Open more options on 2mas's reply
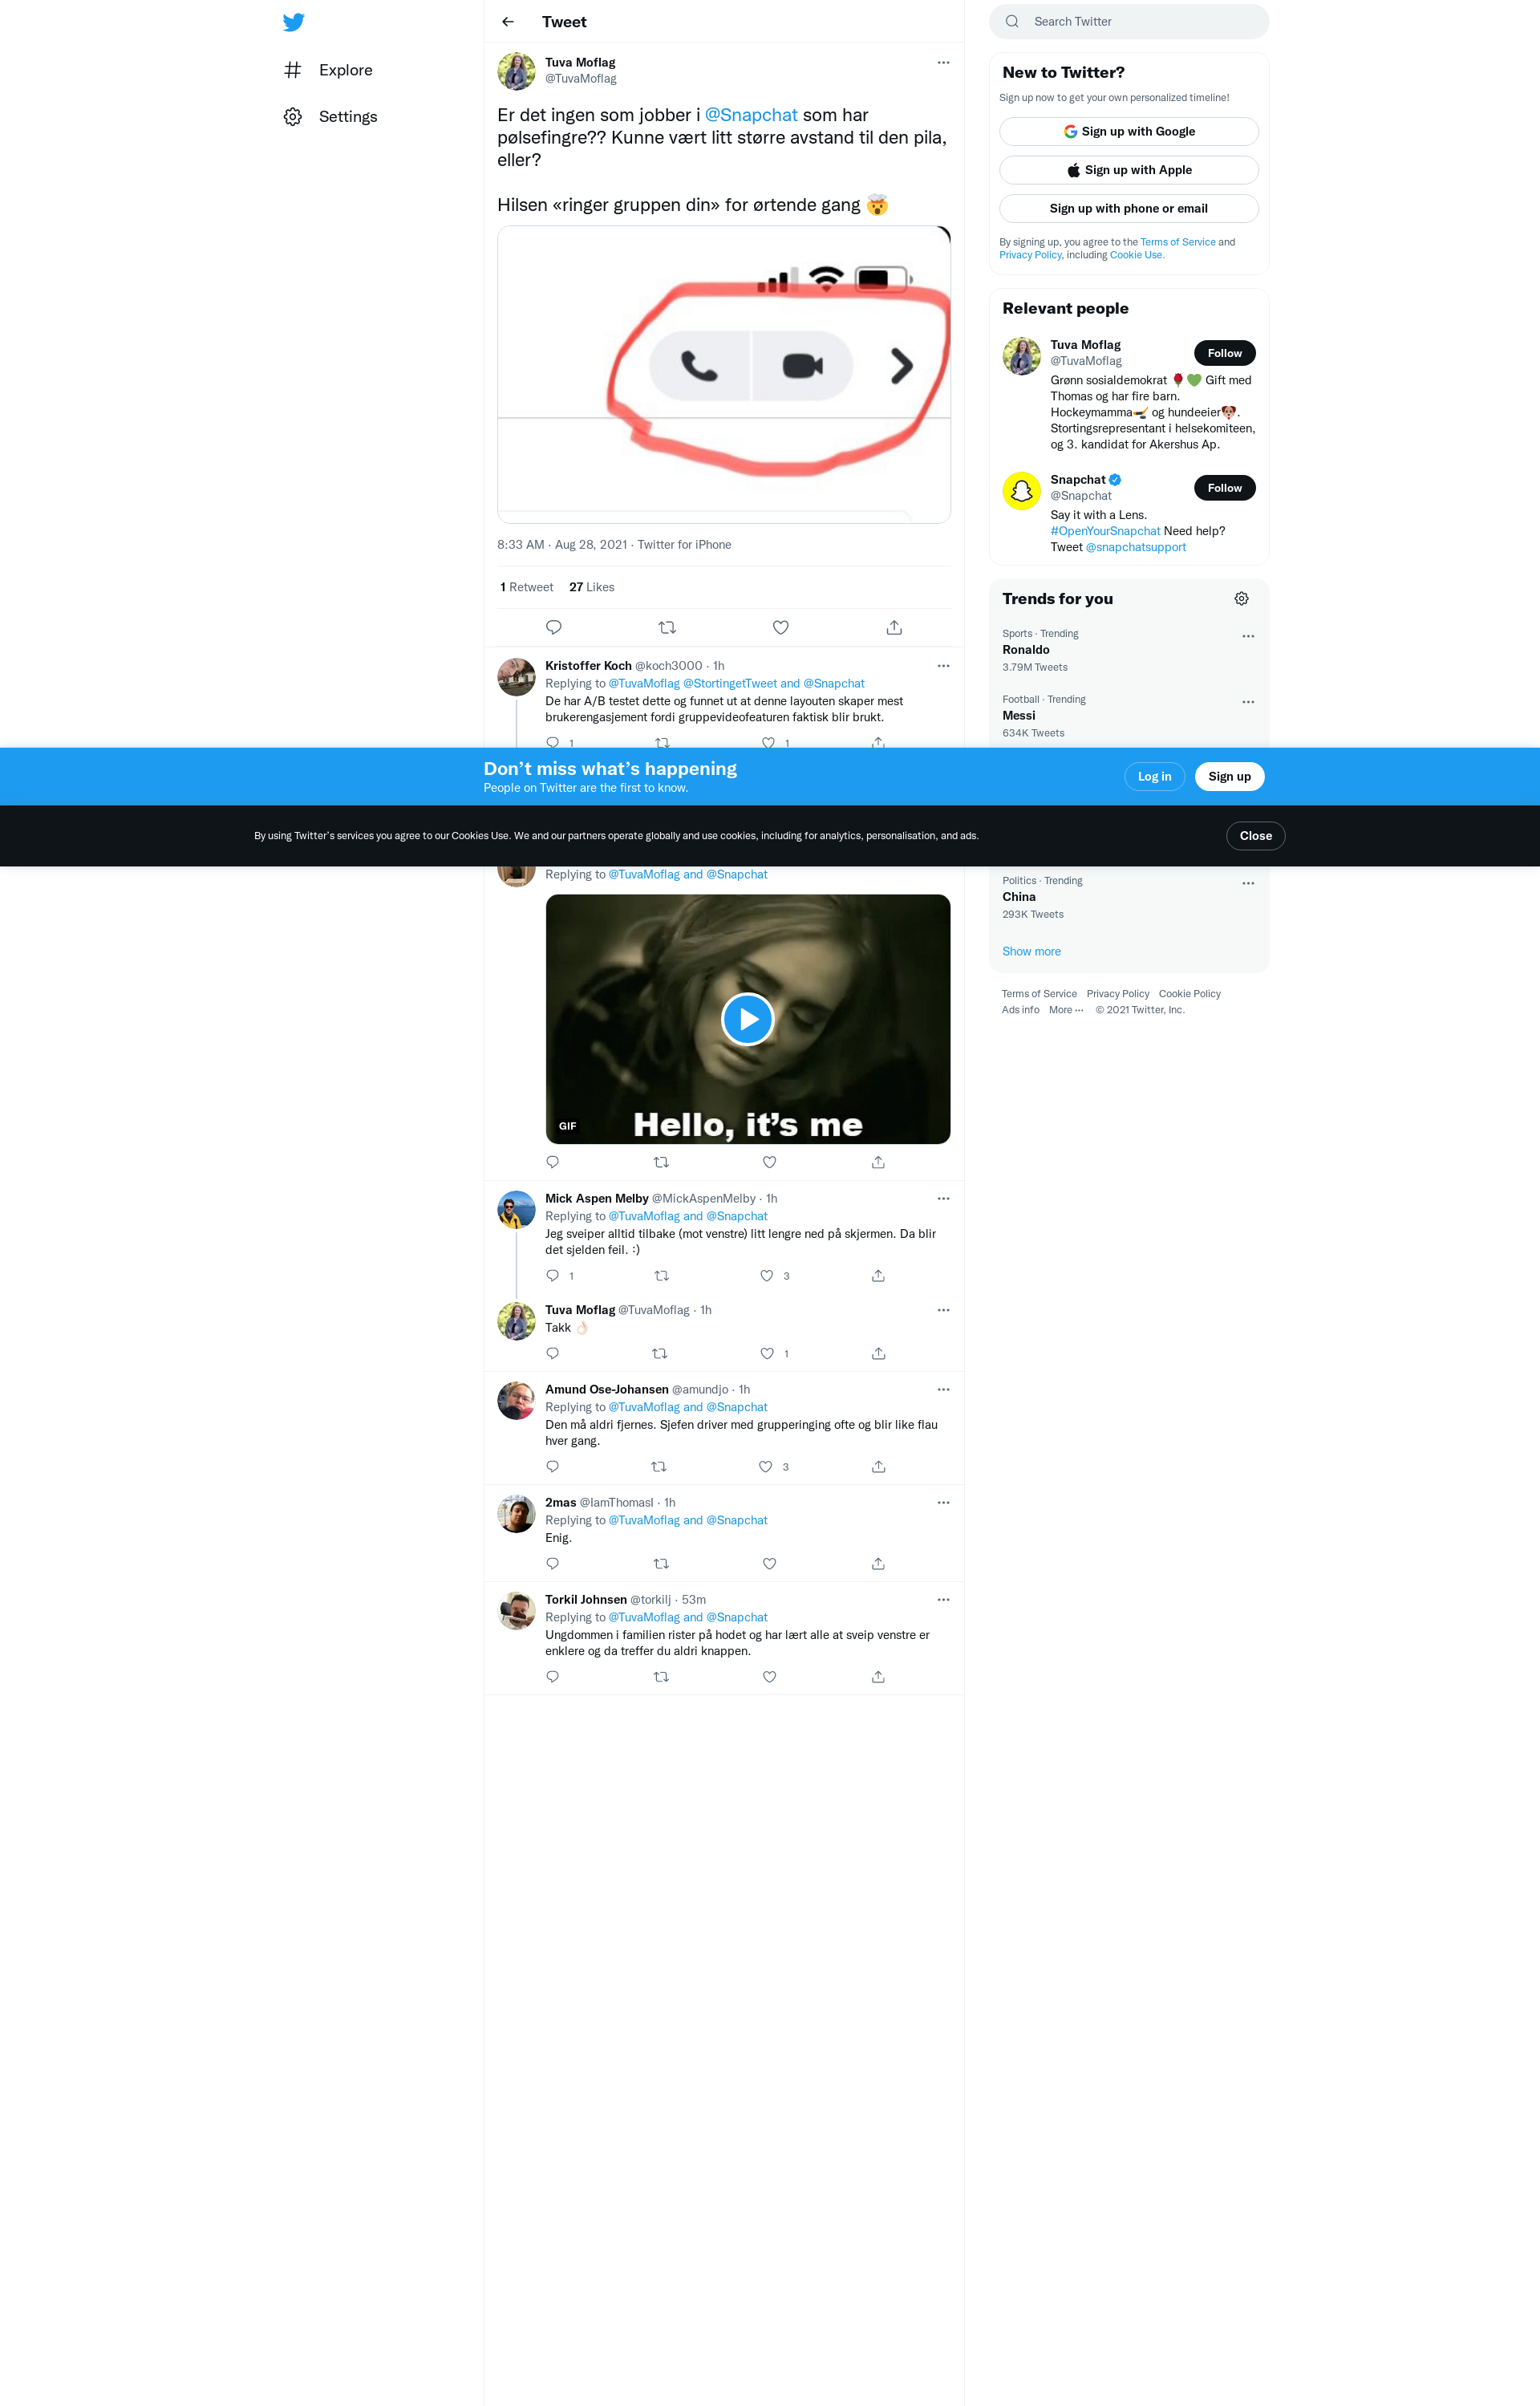Screen dimensions: 1540x2406 pos(943,1503)
